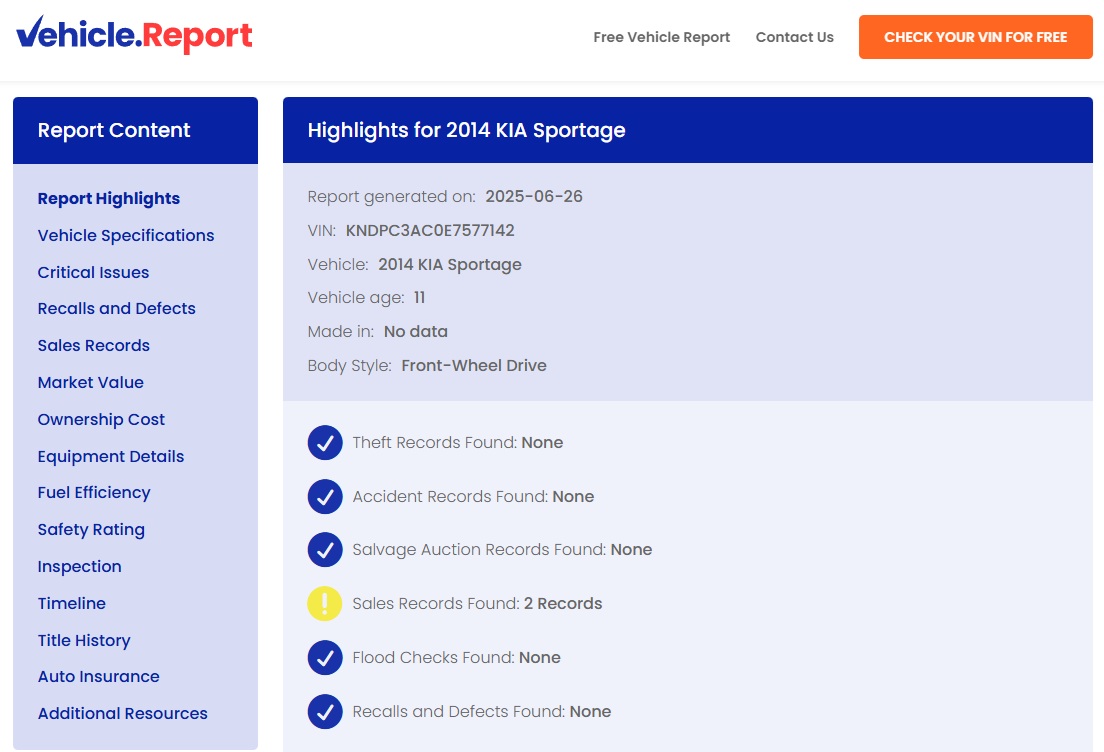Go to Report Highlights section
1104x752 pixels.
108,199
